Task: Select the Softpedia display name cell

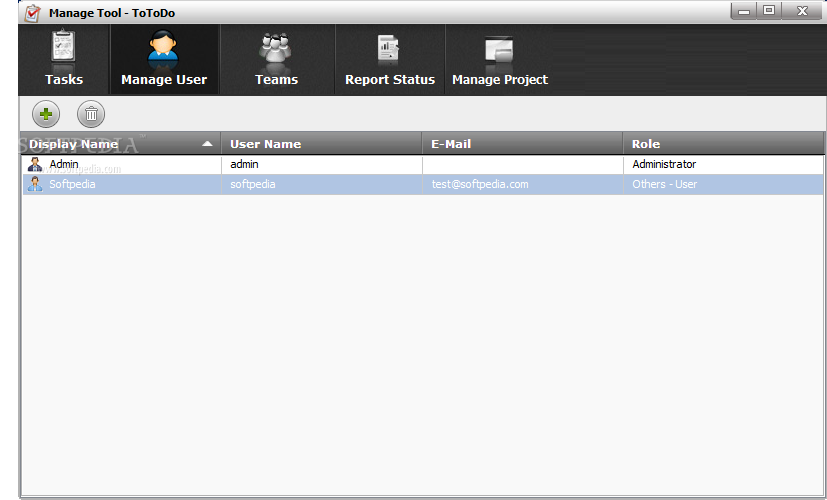Action: click(x=121, y=184)
